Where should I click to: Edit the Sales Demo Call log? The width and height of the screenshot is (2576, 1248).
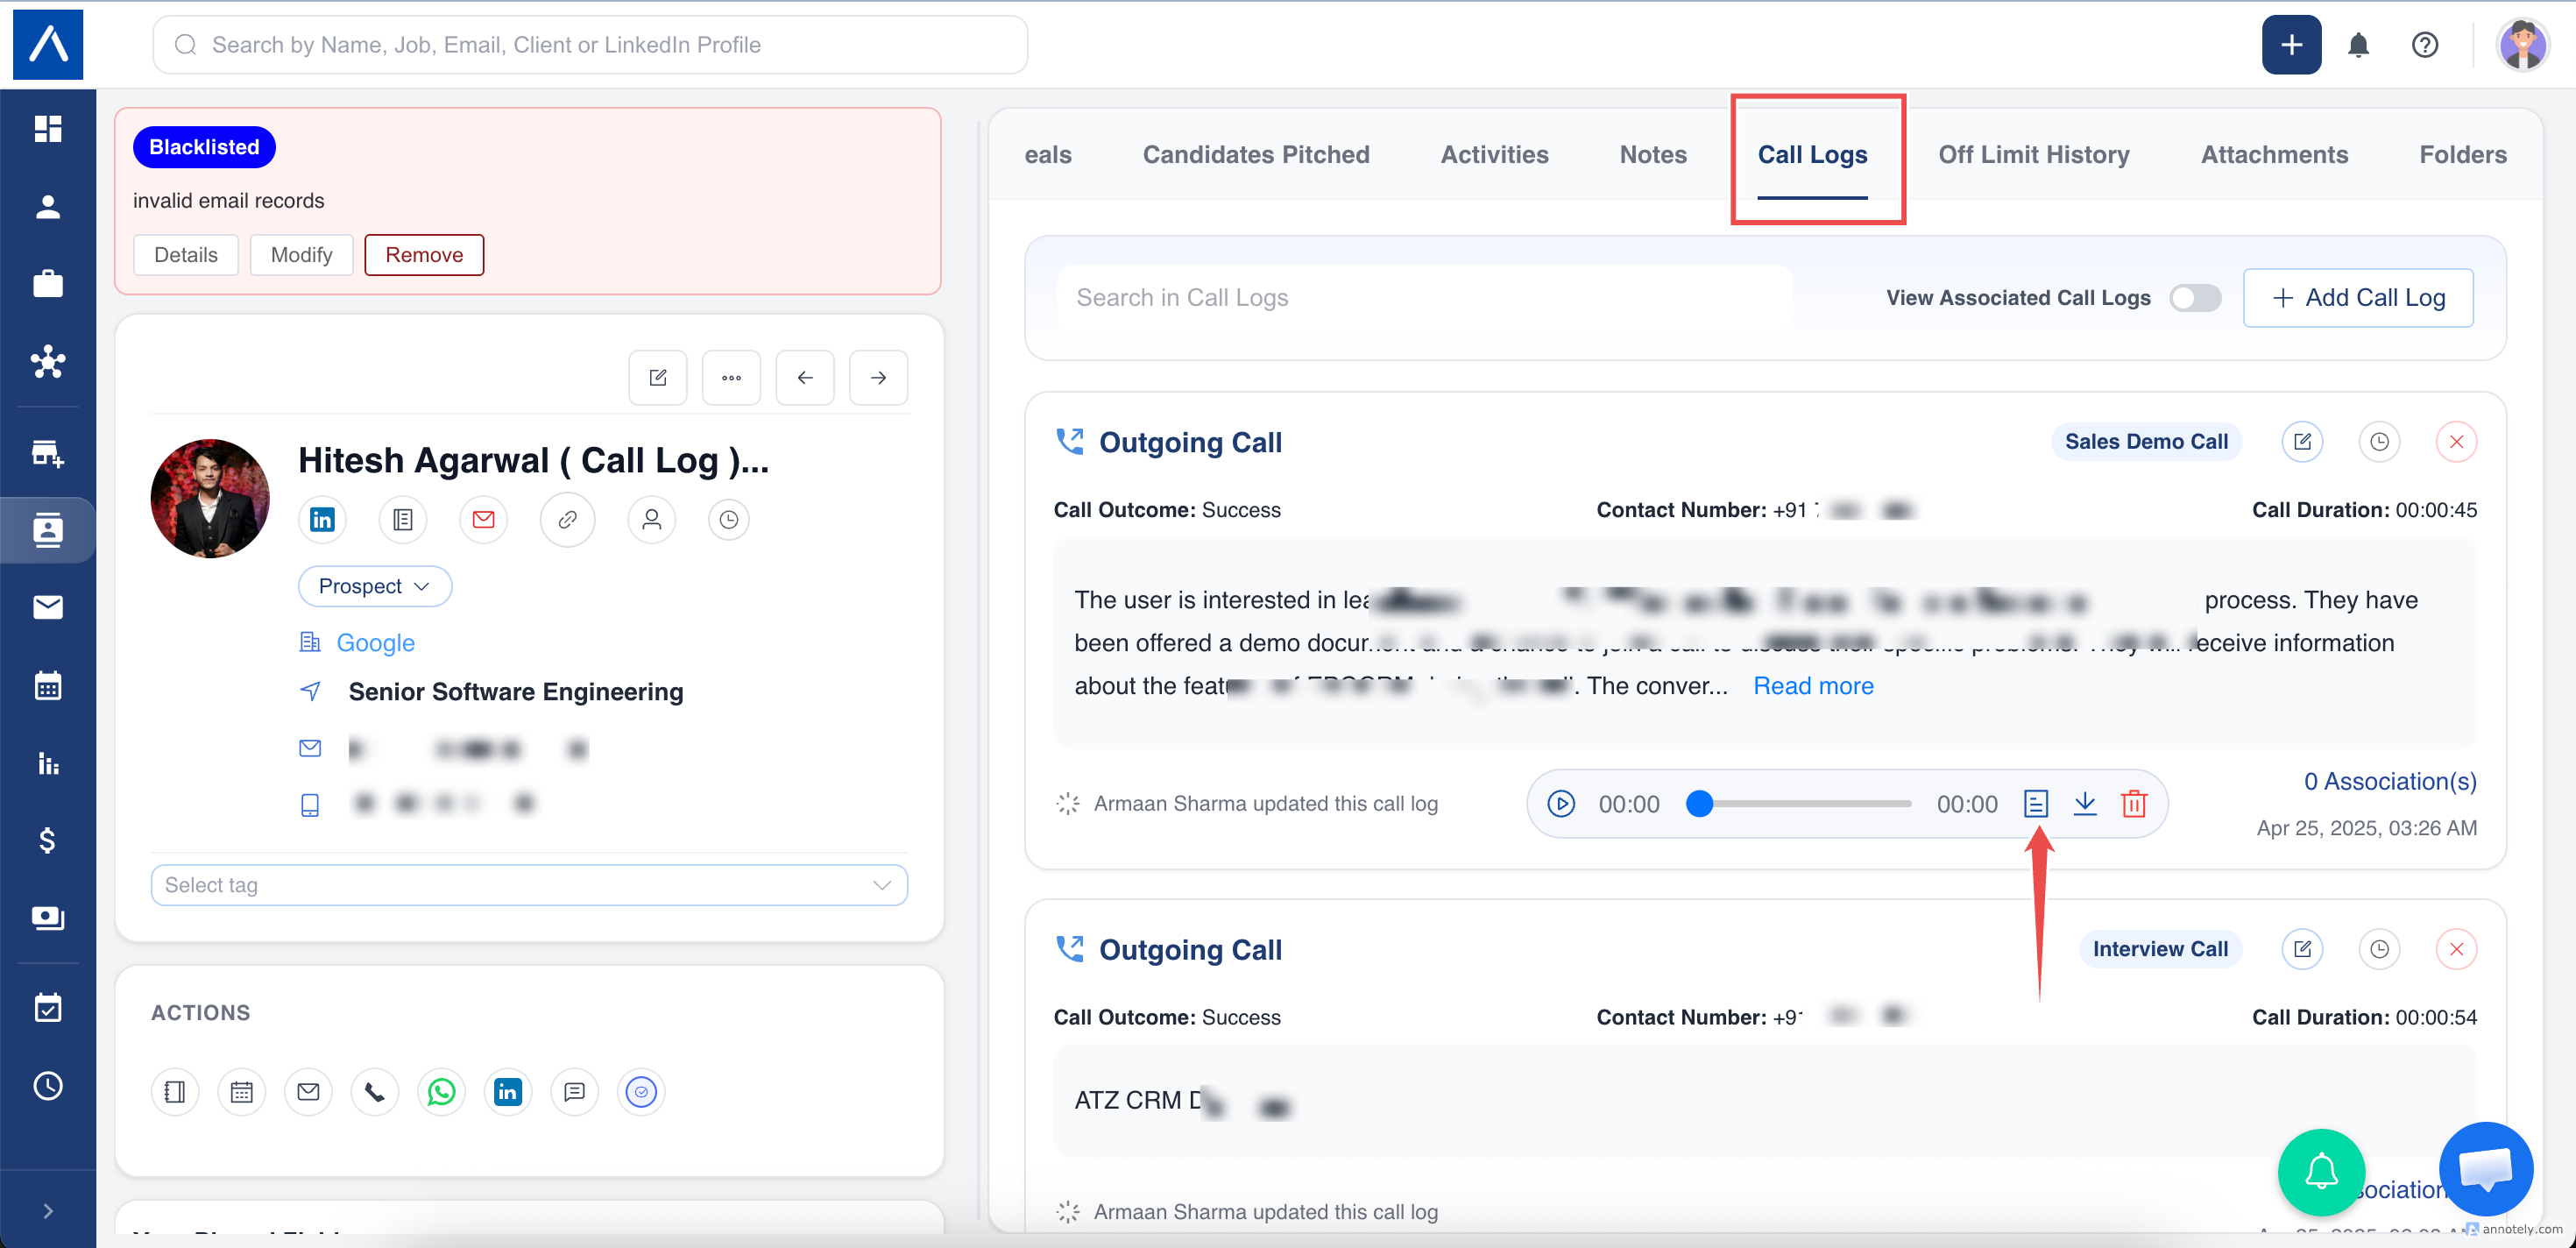[2302, 442]
